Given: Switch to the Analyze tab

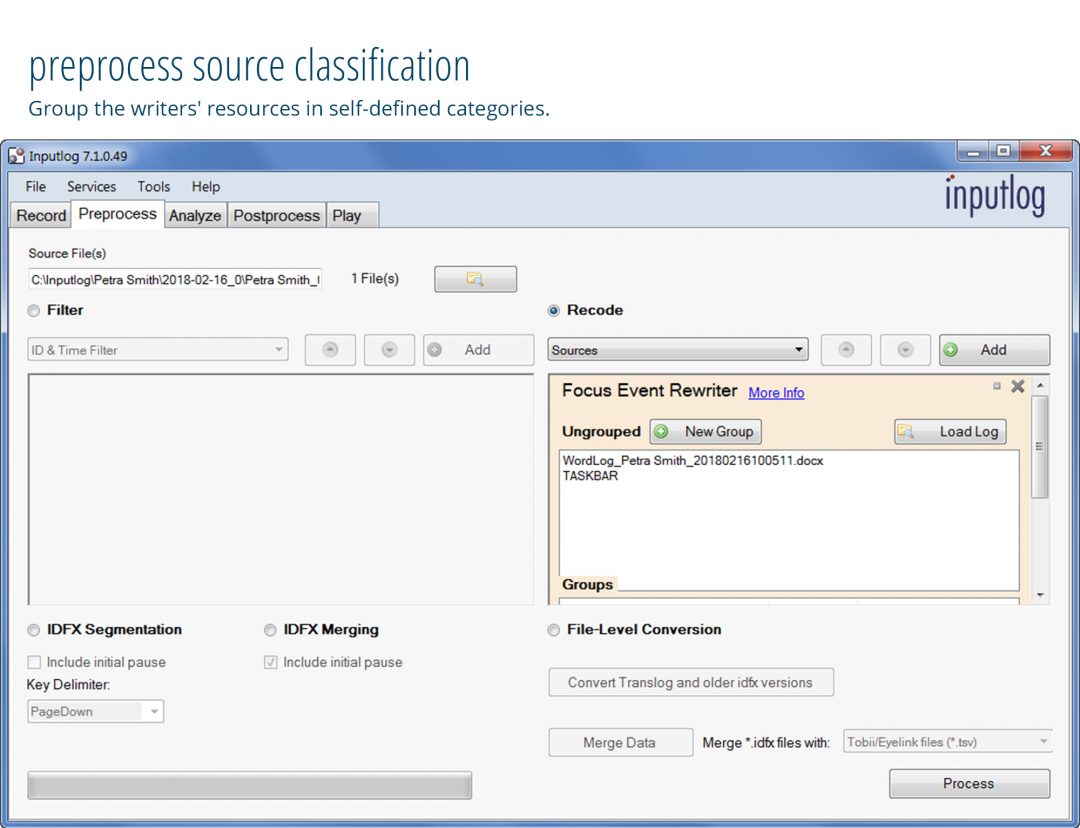Looking at the screenshot, I should coord(195,215).
